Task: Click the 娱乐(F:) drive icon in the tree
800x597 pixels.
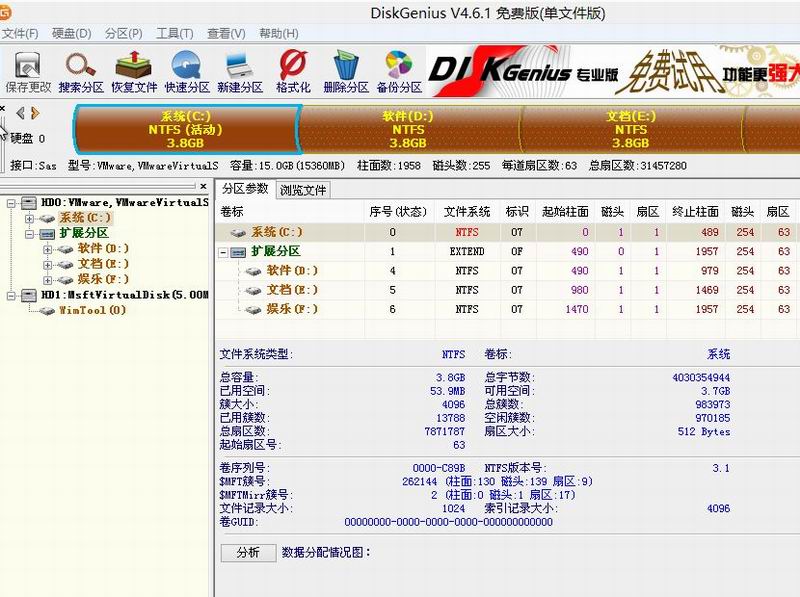Action: pos(65,280)
